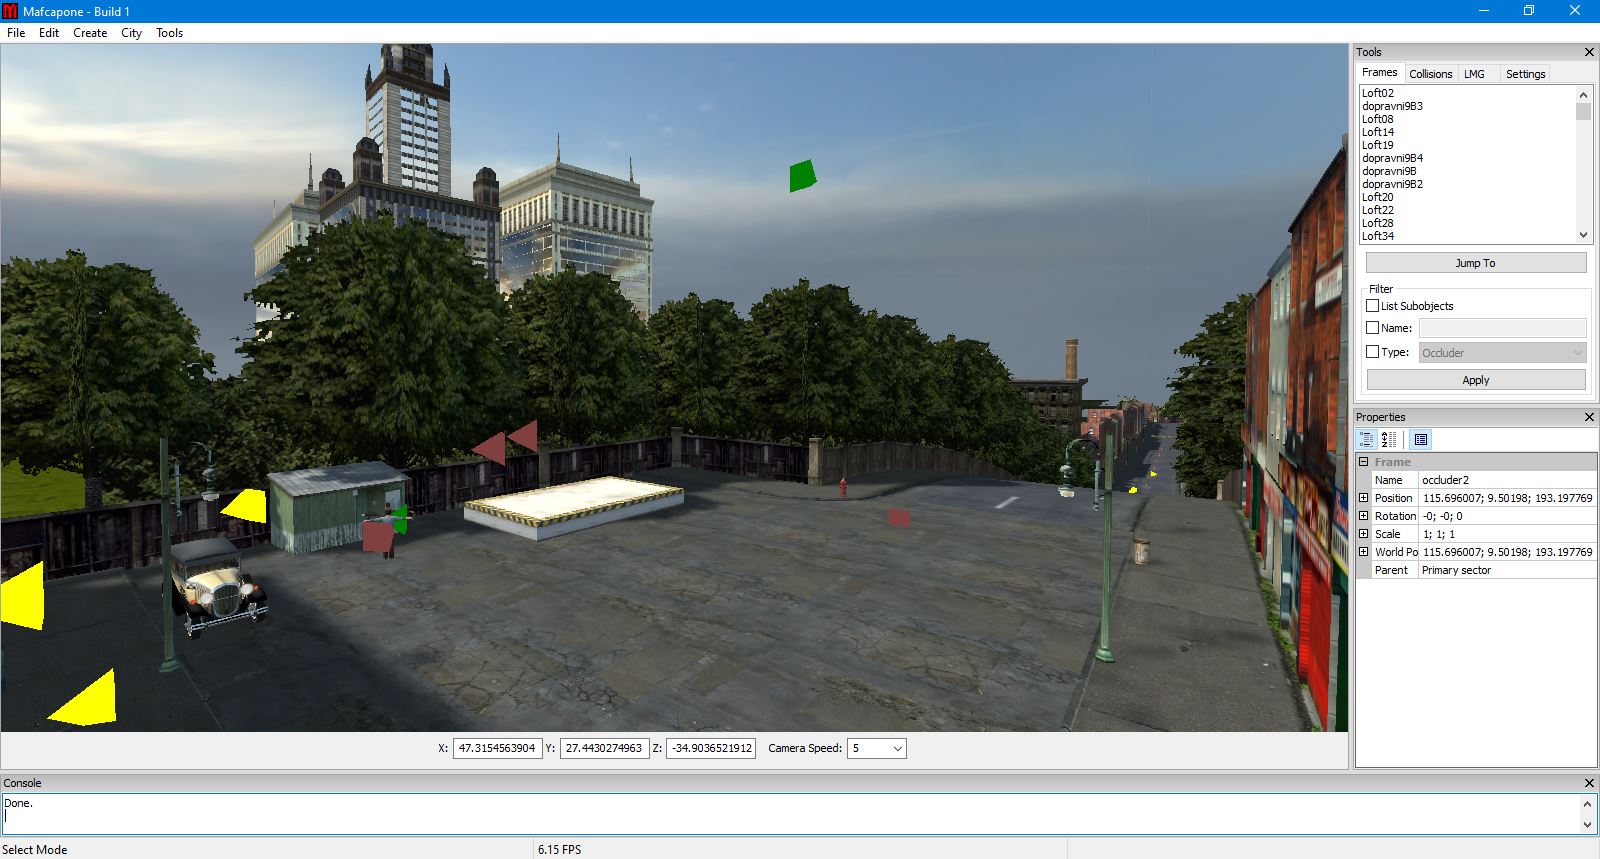Switch to the Collisions tab
This screenshot has height=859, width=1600.
click(1430, 74)
